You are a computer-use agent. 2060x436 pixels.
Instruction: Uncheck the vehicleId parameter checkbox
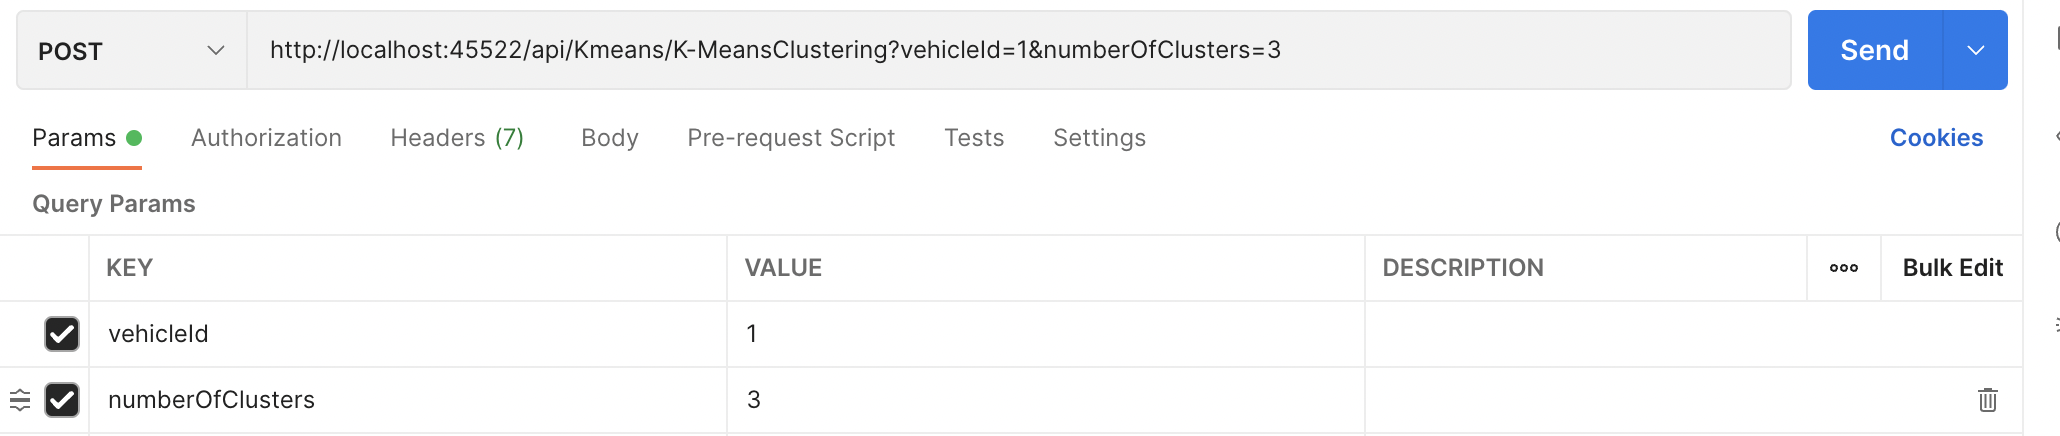[62, 334]
